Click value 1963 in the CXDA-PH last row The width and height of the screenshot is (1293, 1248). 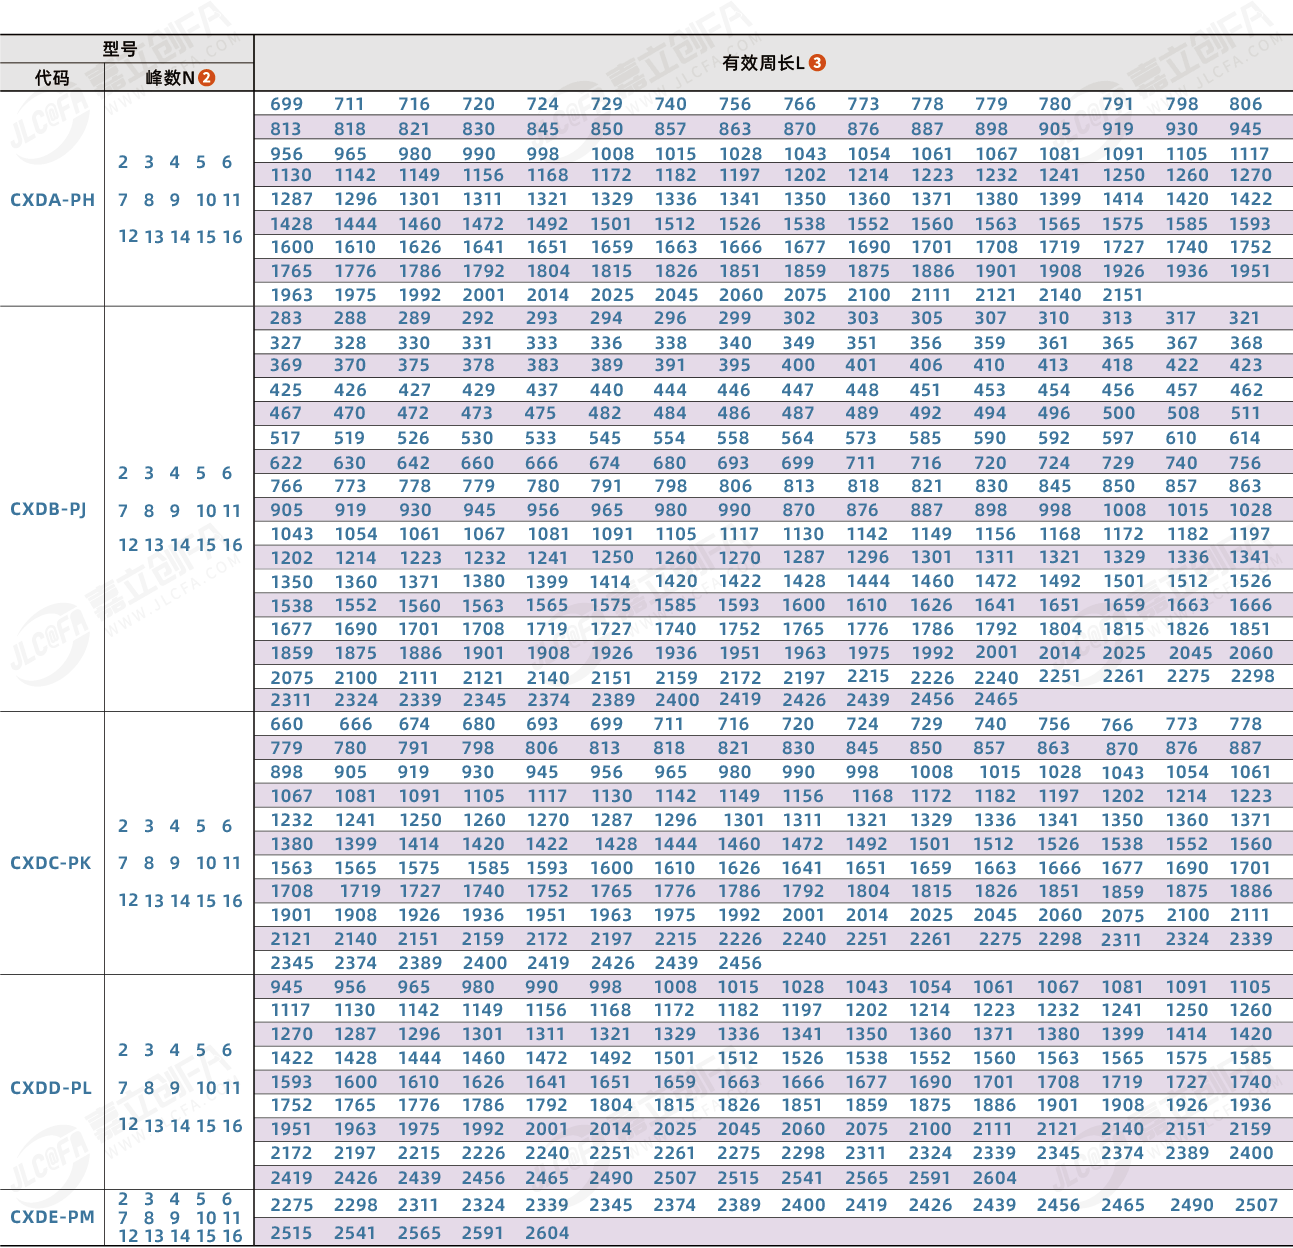coord(292,295)
